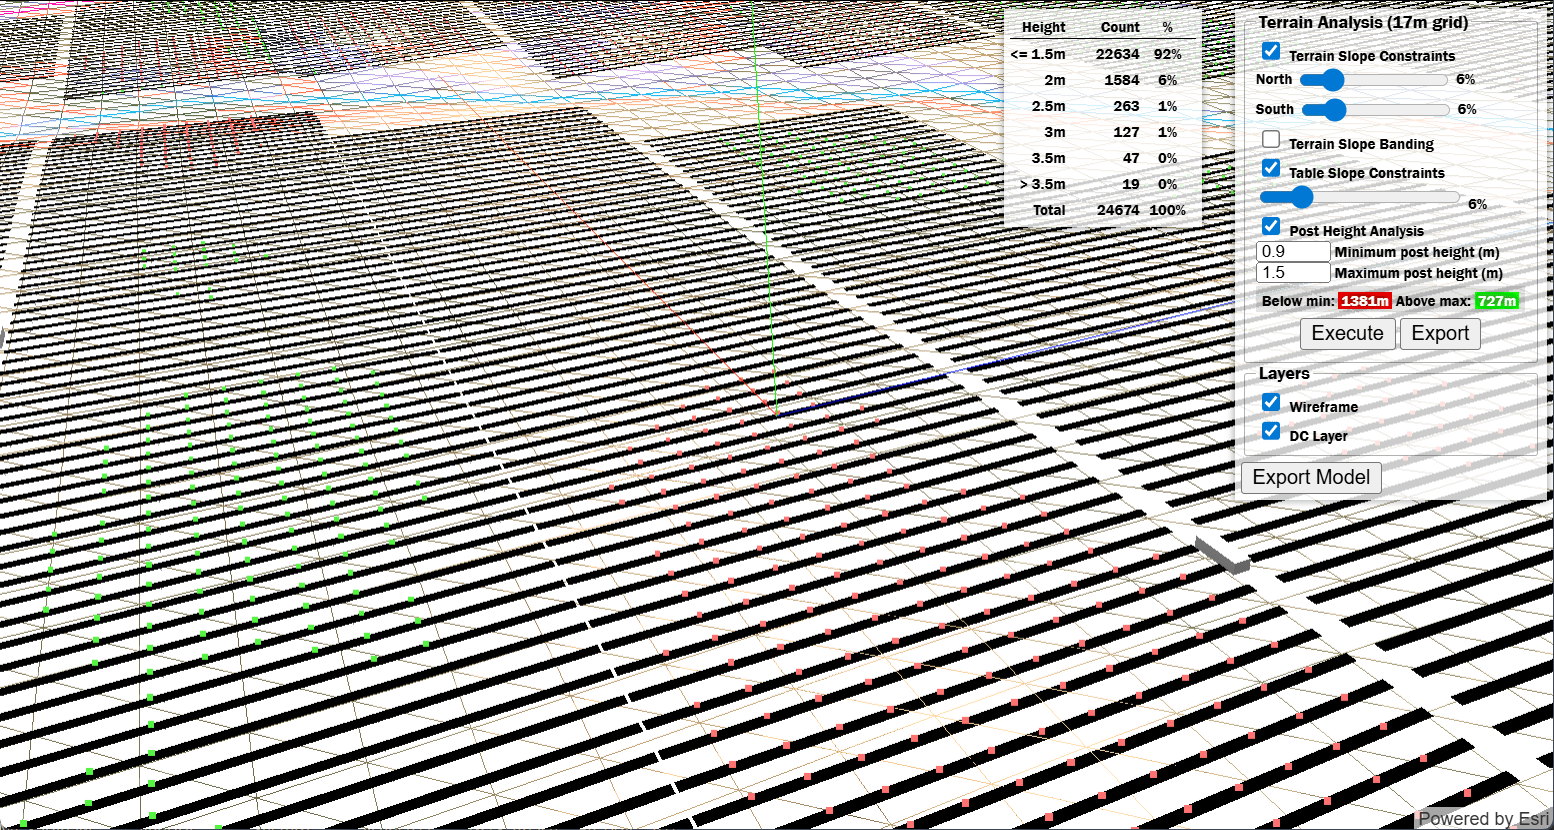
Task: Toggle the Post Height Analysis checkbox
Action: (1271, 226)
